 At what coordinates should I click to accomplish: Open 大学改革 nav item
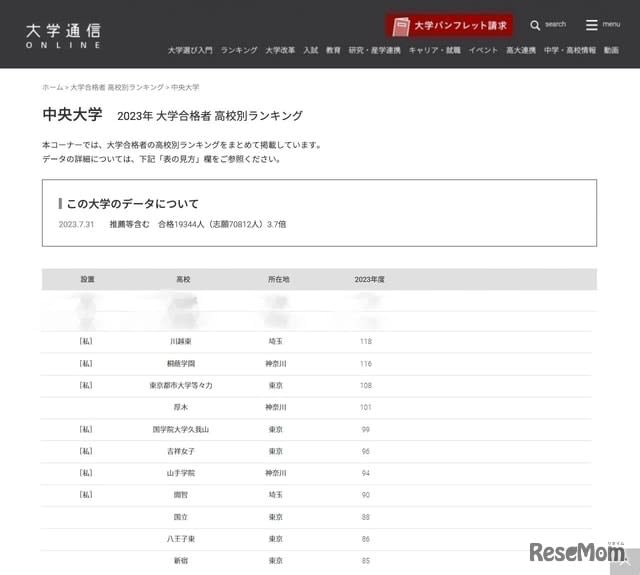click(x=280, y=50)
